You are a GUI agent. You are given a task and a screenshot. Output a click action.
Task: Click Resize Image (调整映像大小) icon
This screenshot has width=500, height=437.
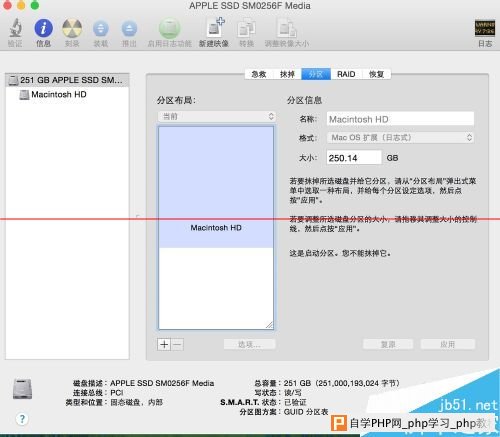tap(287, 29)
